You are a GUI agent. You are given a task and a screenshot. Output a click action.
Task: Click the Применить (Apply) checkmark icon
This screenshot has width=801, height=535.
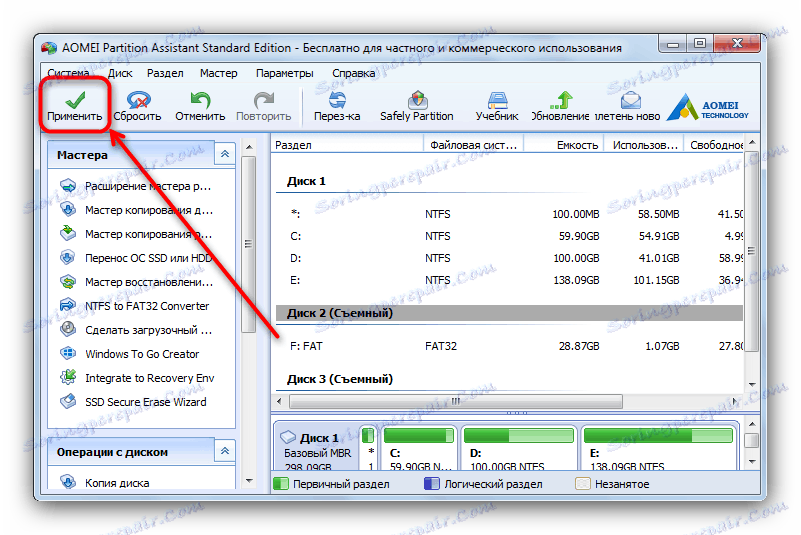pyautogui.click(x=75, y=100)
